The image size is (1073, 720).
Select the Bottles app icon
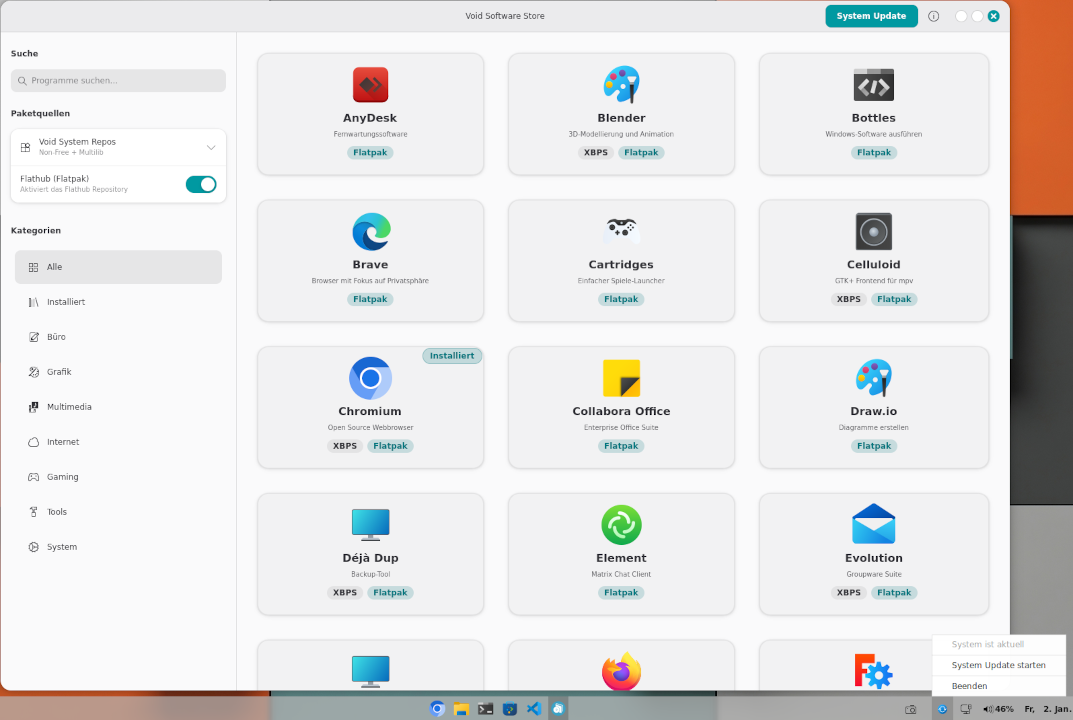873,85
